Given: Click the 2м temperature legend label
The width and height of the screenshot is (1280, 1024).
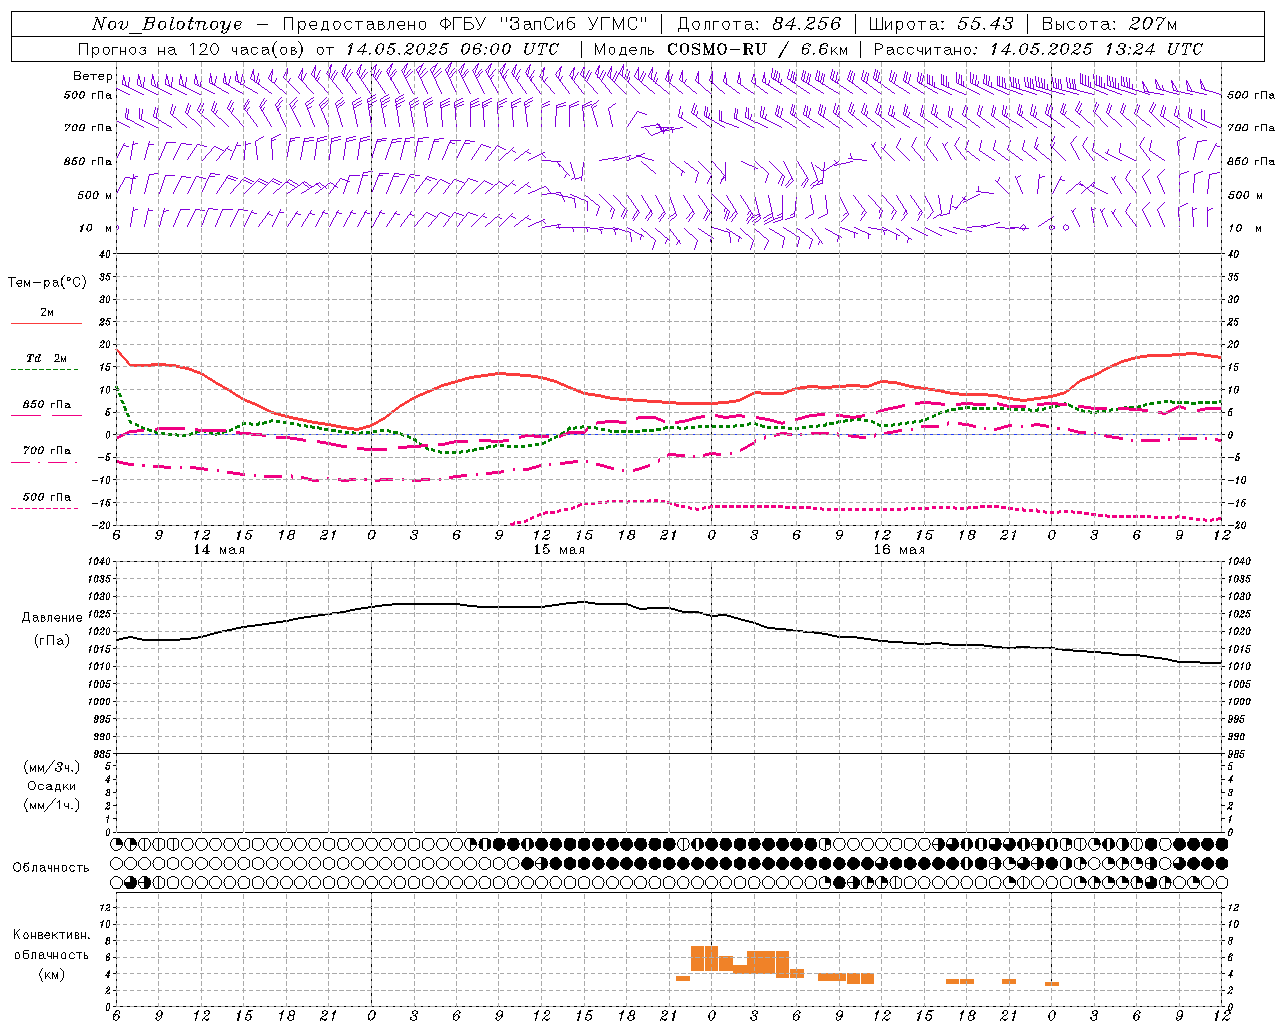Looking at the screenshot, I should coord(47,313).
